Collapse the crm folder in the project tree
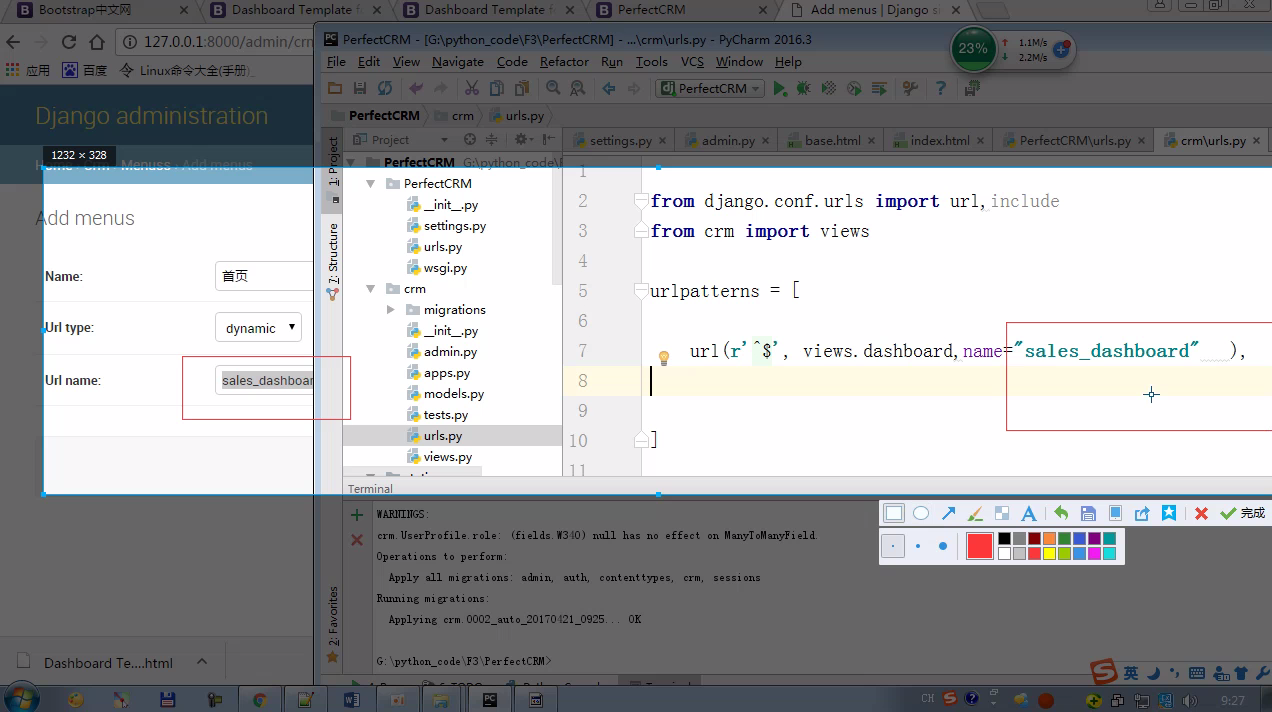1272x712 pixels. (x=371, y=289)
